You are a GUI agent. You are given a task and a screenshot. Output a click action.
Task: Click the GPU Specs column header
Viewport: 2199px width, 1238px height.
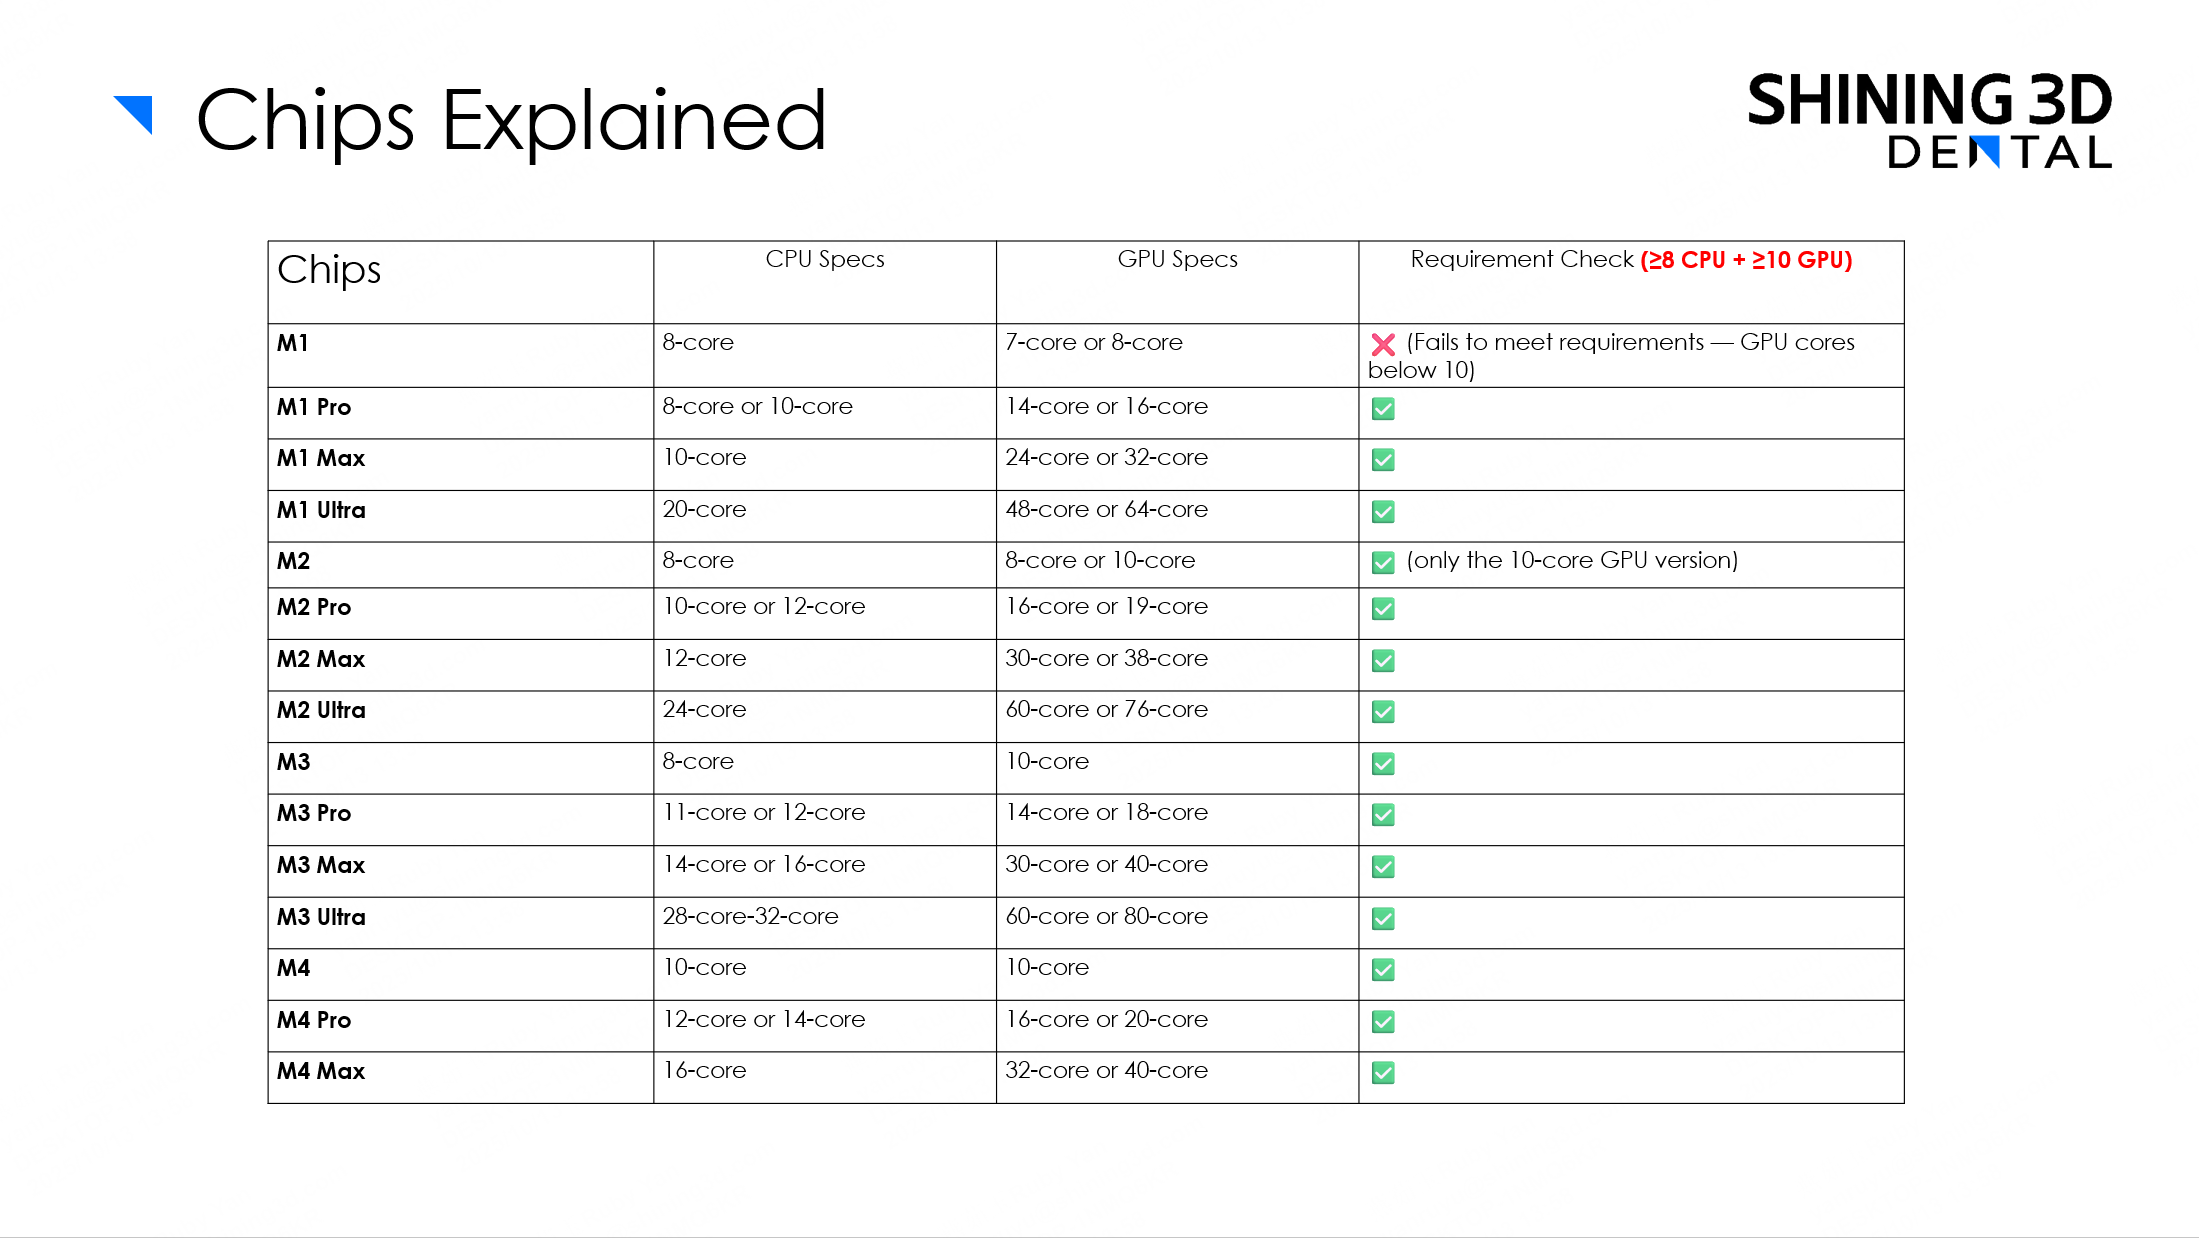pyautogui.click(x=1177, y=260)
